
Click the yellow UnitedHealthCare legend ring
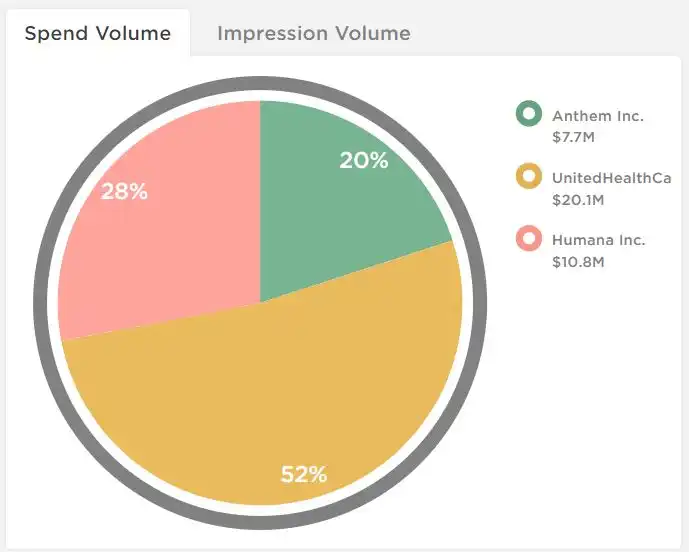(x=529, y=176)
